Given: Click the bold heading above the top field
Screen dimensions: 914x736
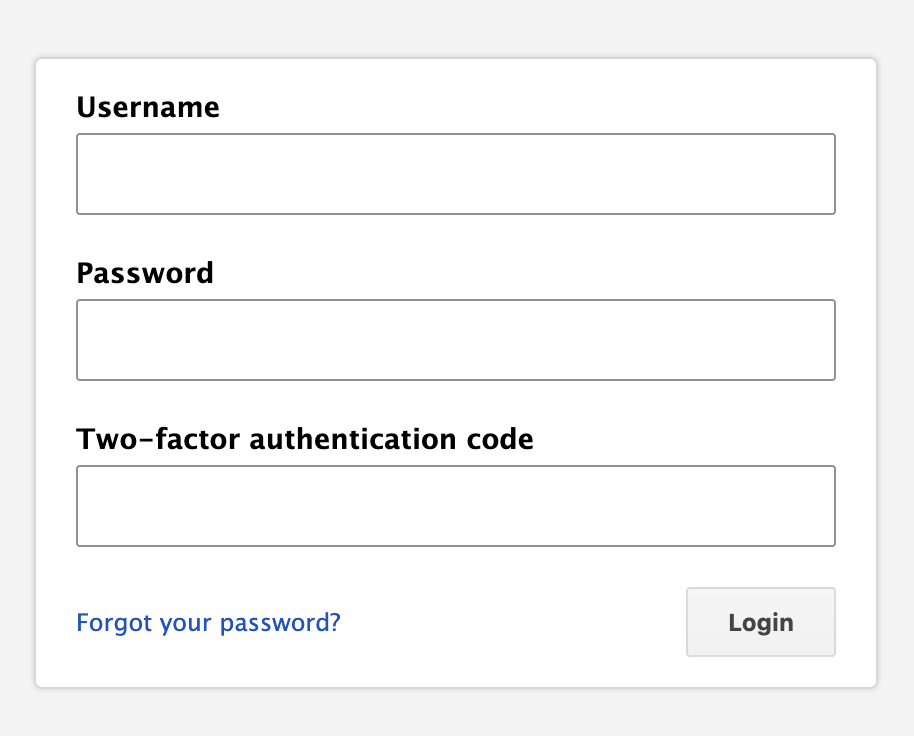Looking at the screenshot, I should point(148,107).
